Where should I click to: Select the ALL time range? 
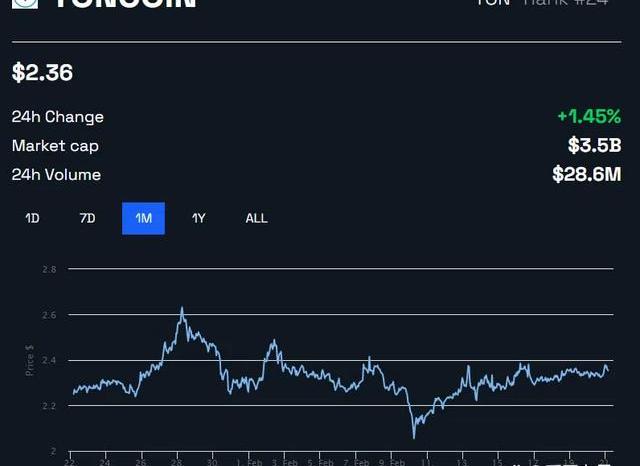[x=256, y=218]
